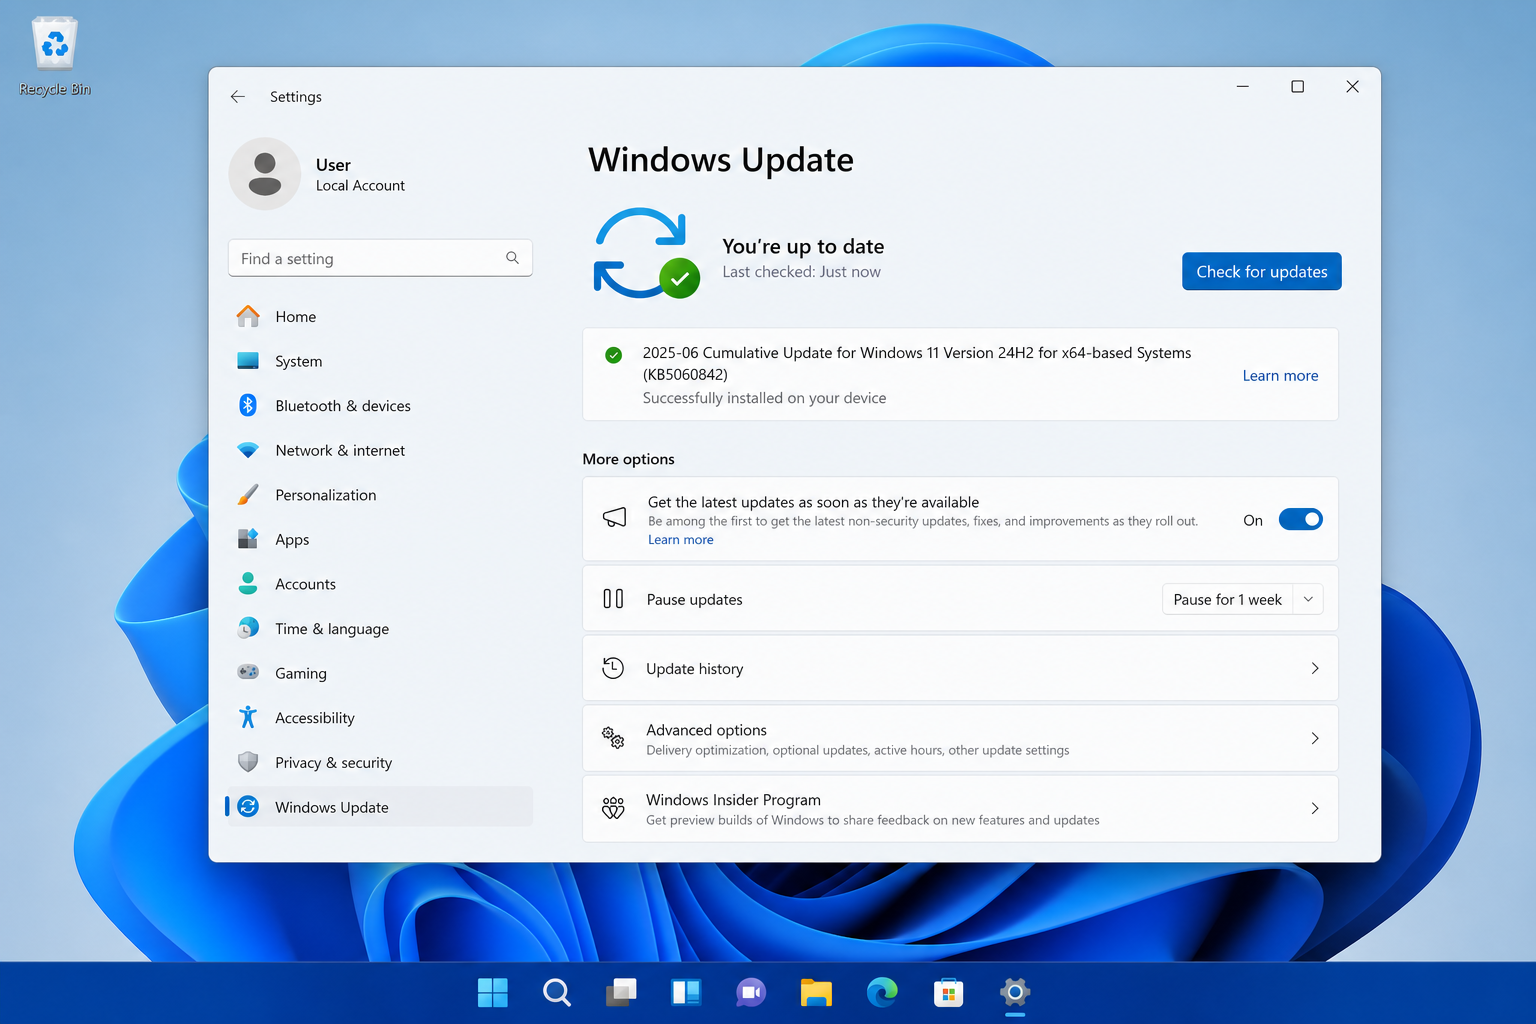Viewport: 1536px width, 1024px height.
Task: Select Bluetooth & devices category
Action: click(380, 405)
